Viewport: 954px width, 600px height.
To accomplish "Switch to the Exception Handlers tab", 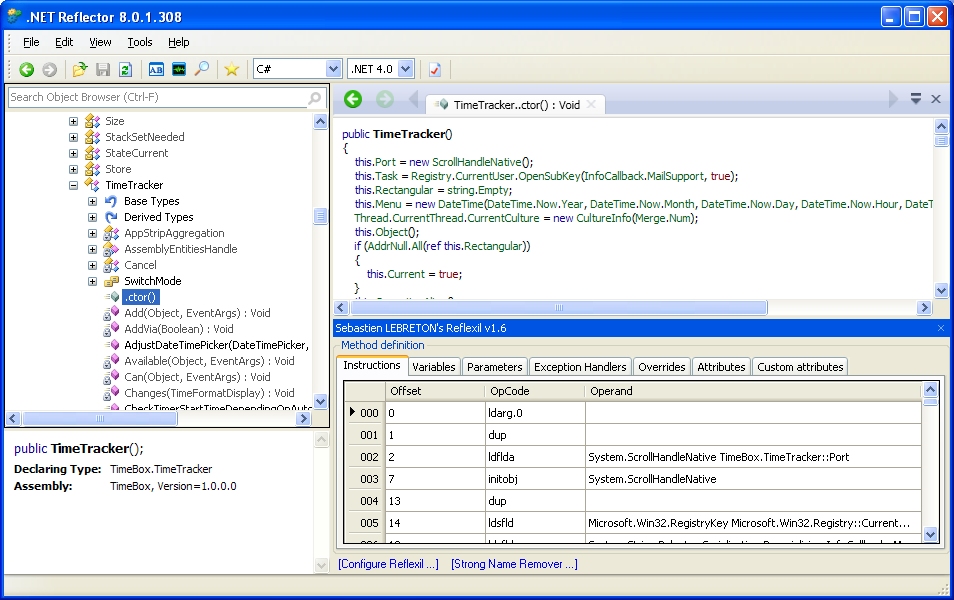I will point(579,367).
